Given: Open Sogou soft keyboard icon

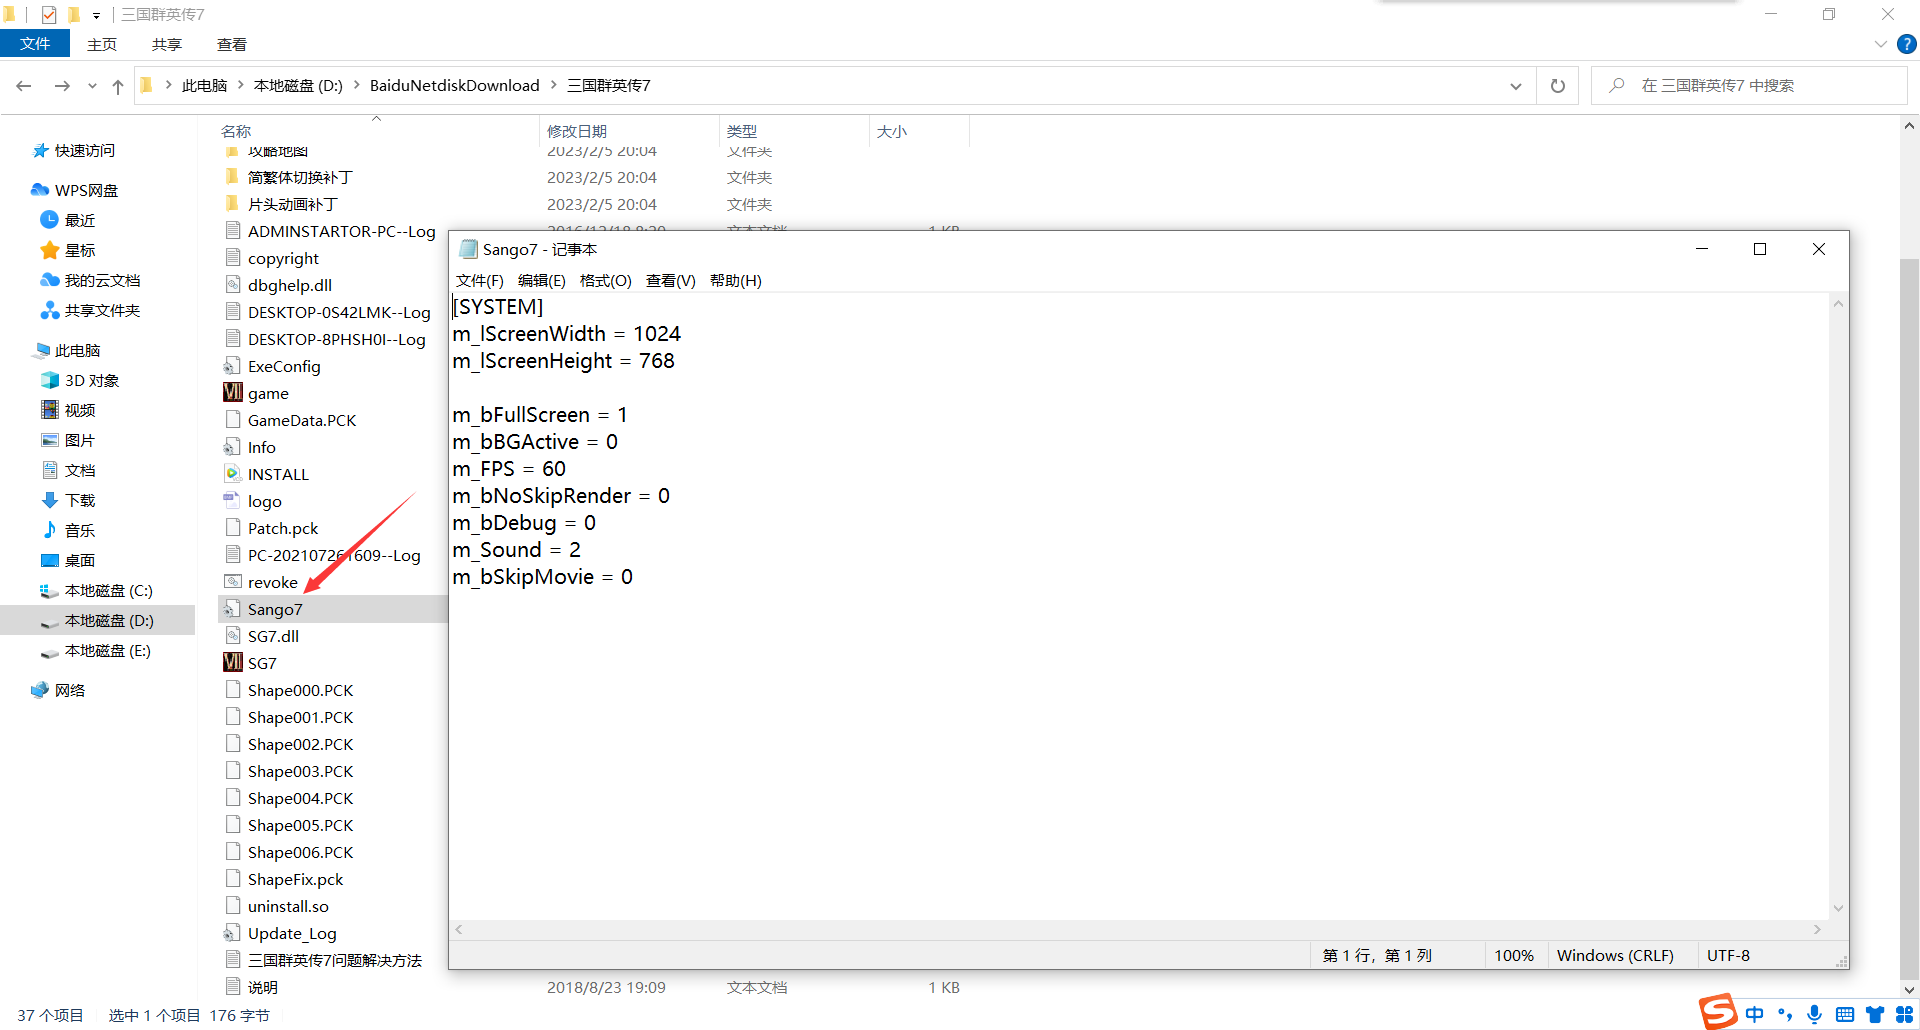Looking at the screenshot, I should (x=1845, y=1014).
